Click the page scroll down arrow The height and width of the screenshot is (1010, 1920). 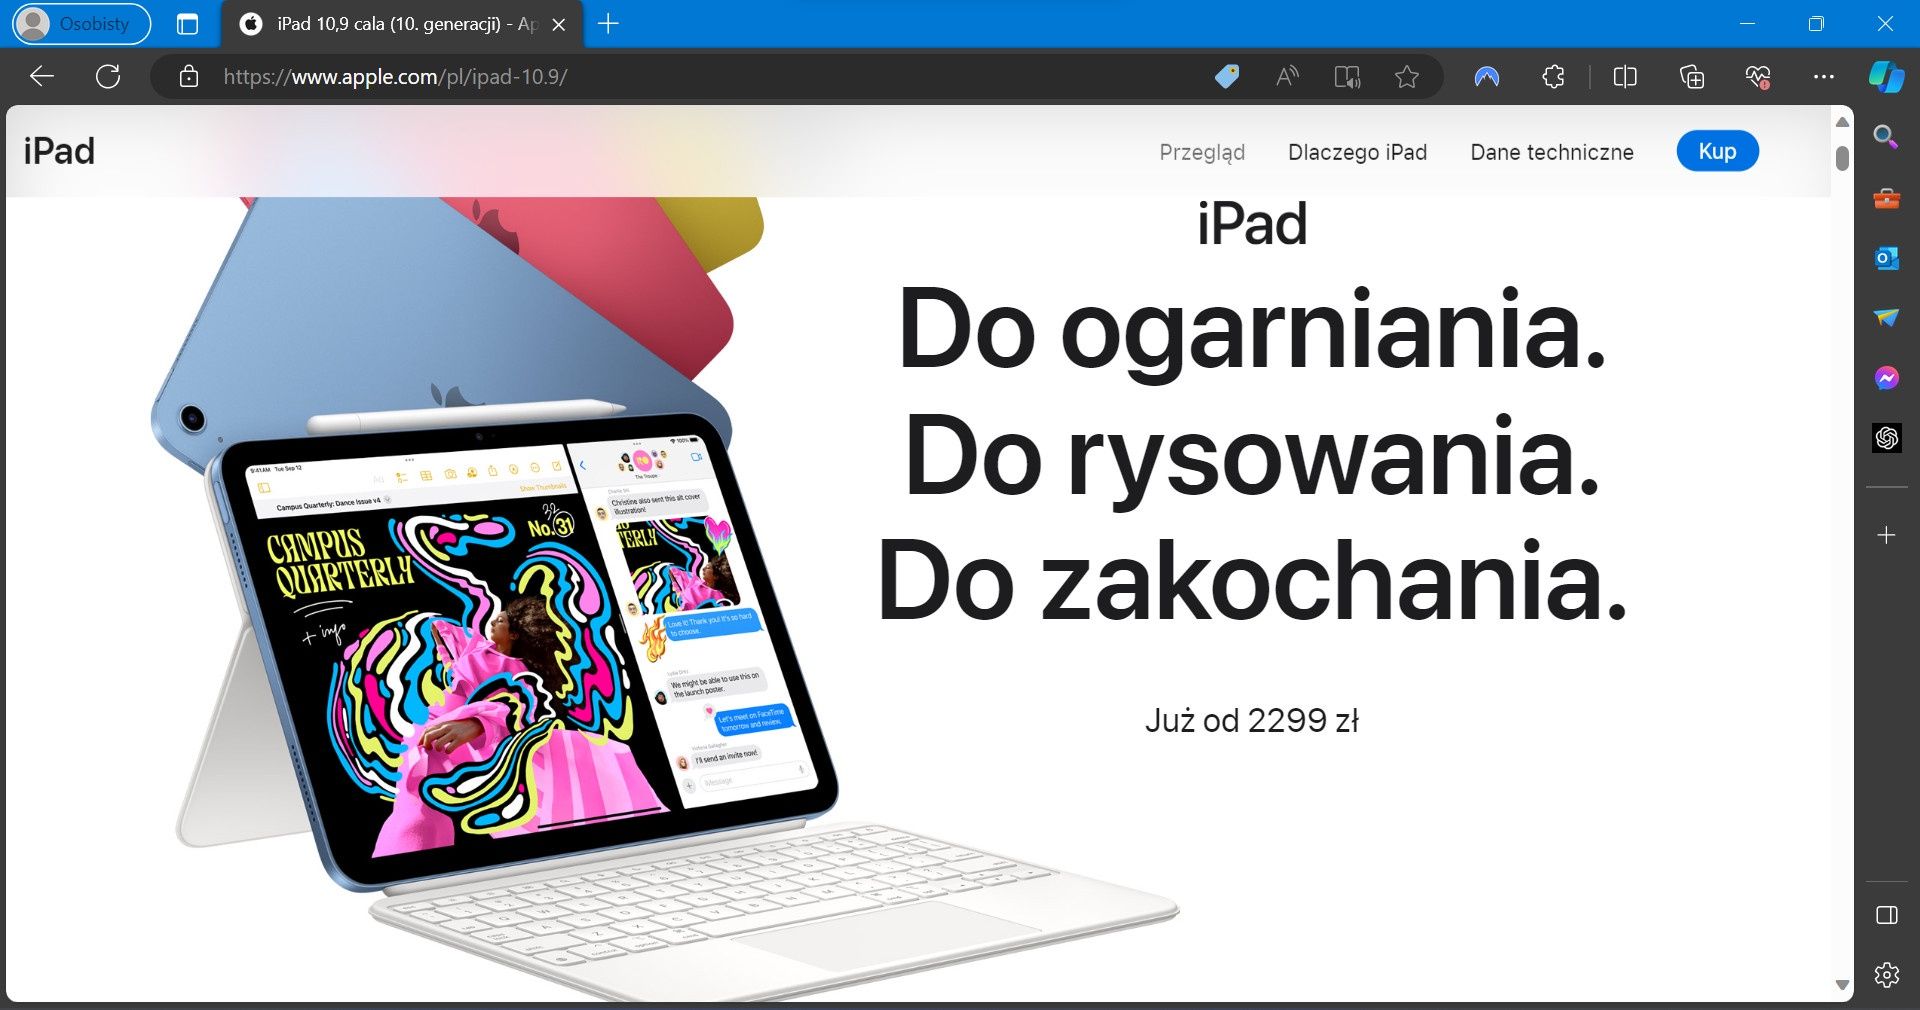pyautogui.click(x=1842, y=985)
